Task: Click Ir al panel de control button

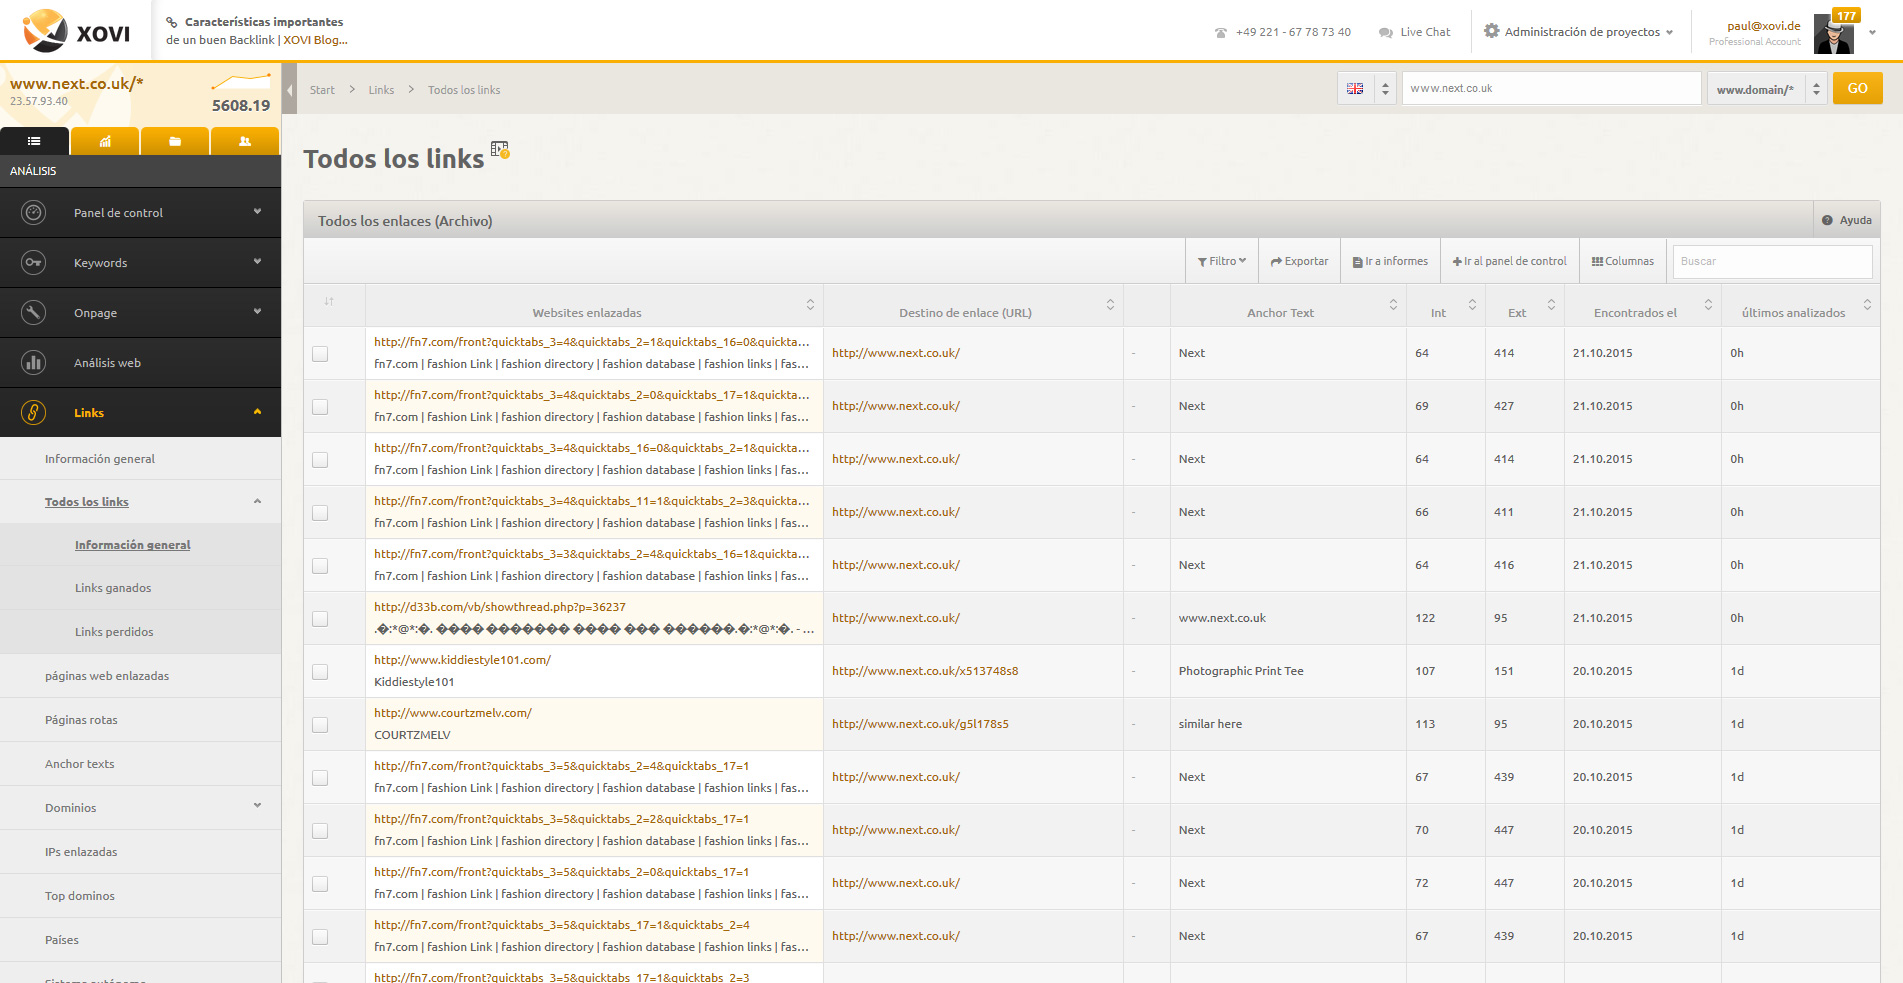Action: point(1510,261)
